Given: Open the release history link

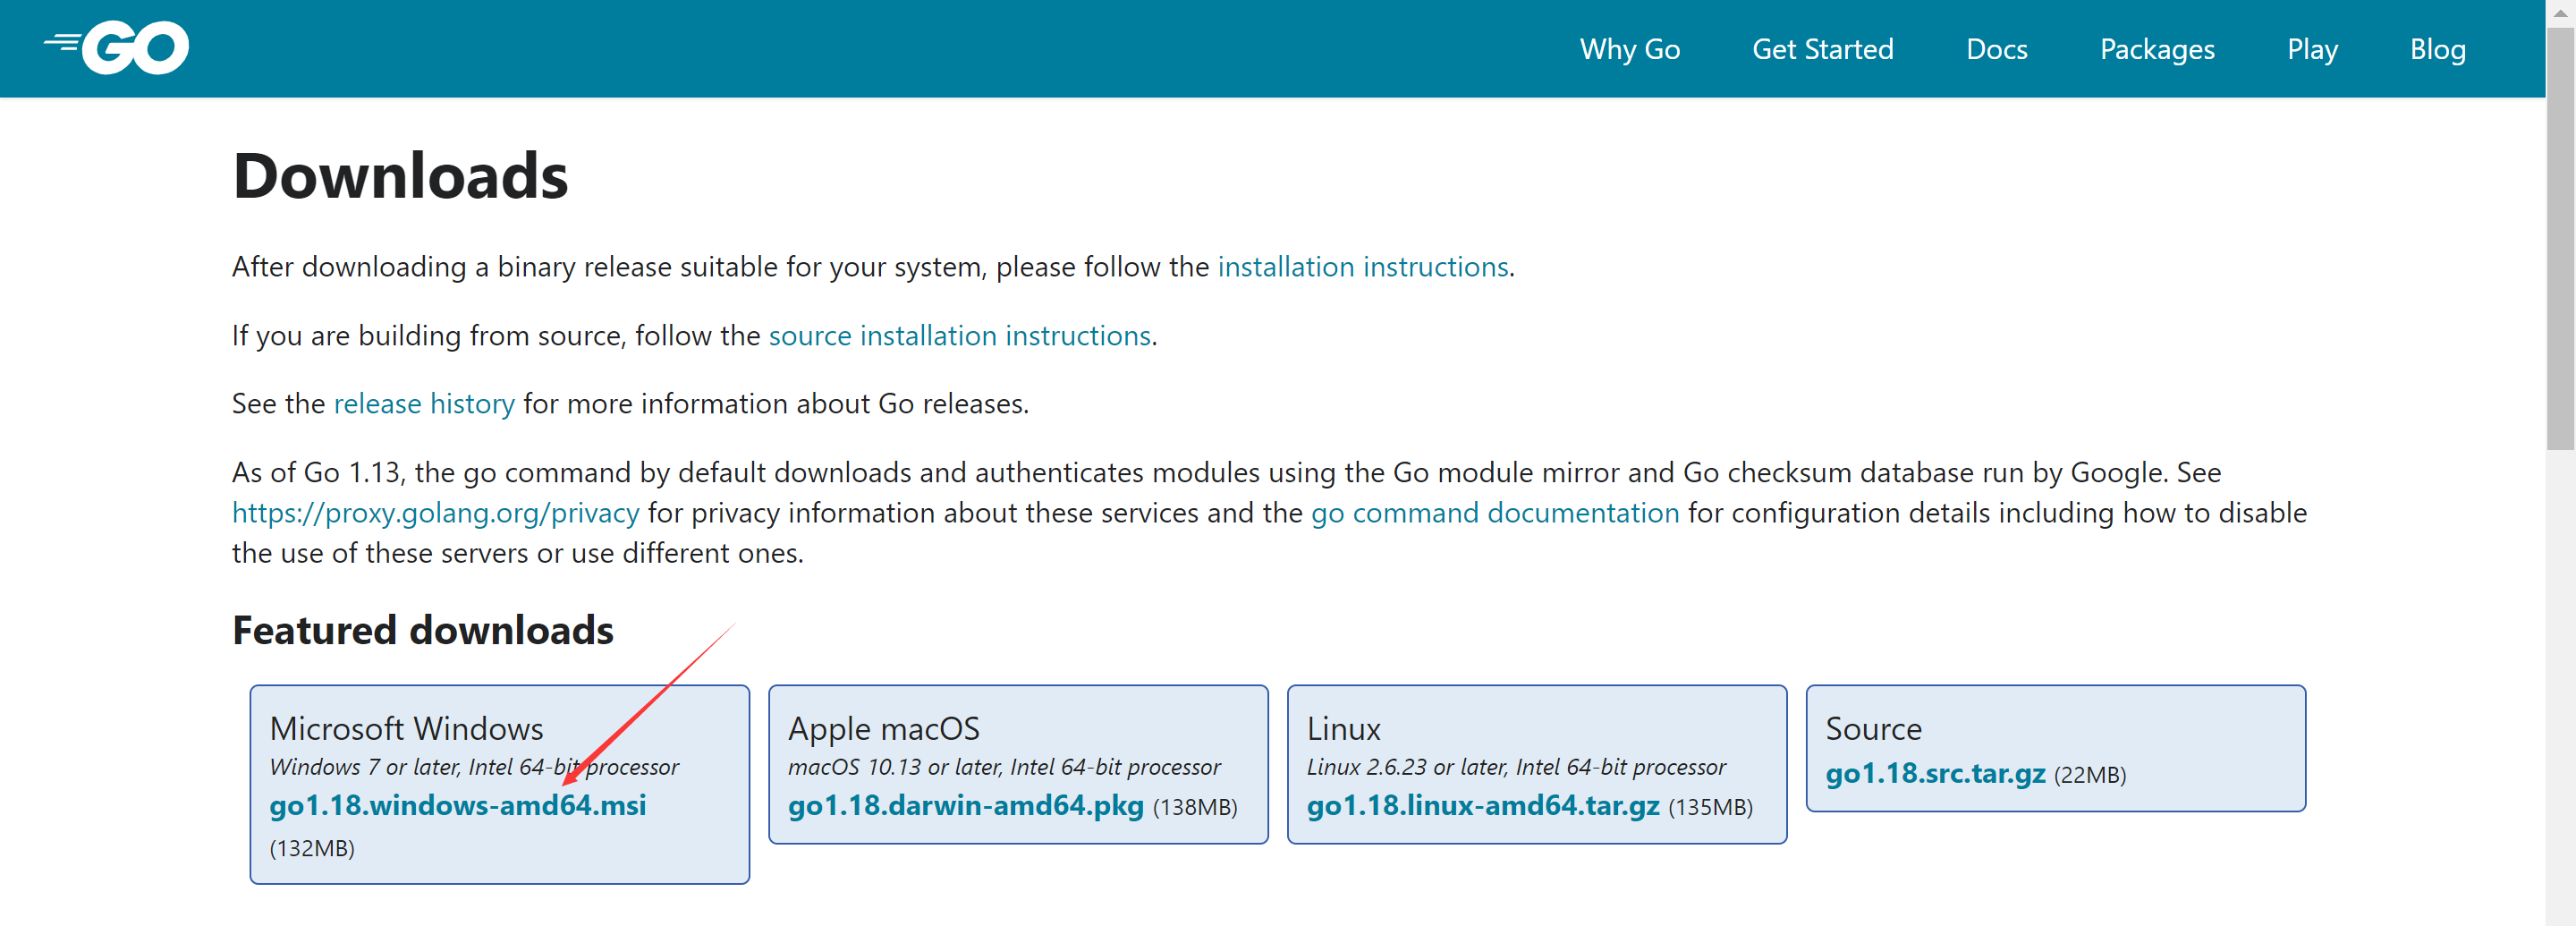Looking at the screenshot, I should [424, 404].
